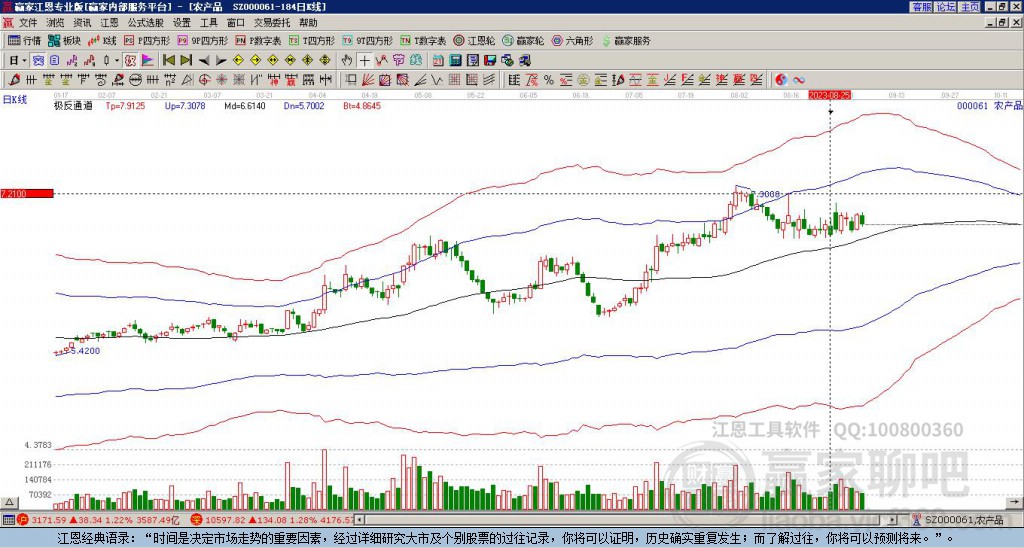
Task: Open the calculator icon
Action: click(x=456, y=61)
